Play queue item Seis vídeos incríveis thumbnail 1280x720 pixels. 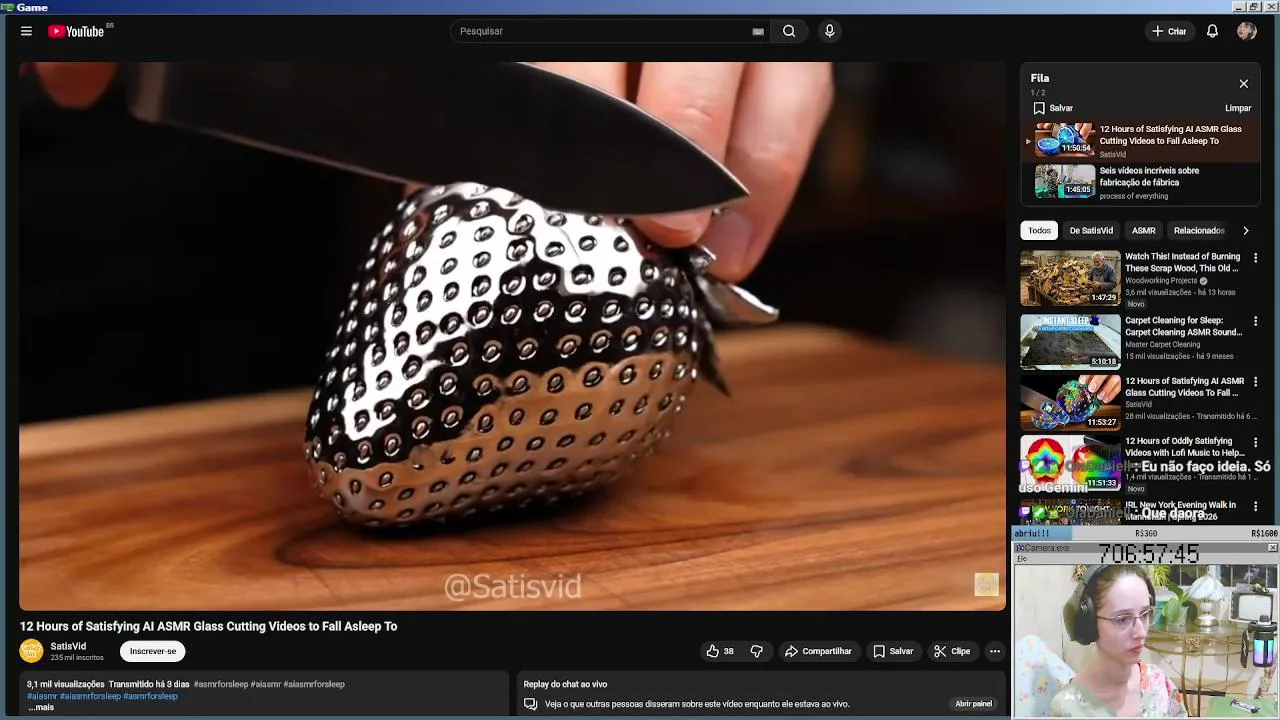coord(1065,181)
